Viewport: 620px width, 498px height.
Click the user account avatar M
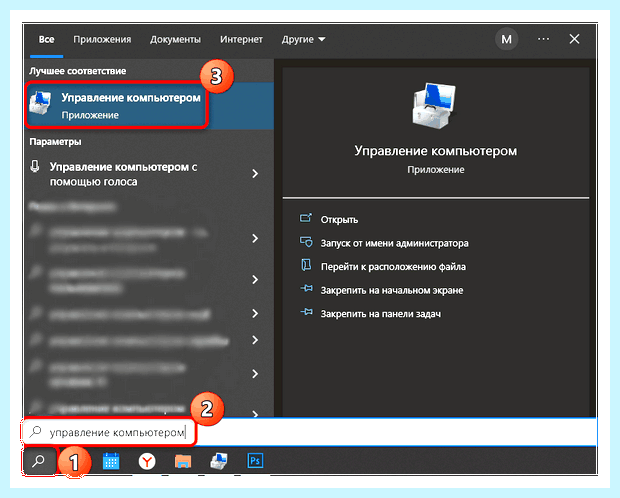coord(507,39)
